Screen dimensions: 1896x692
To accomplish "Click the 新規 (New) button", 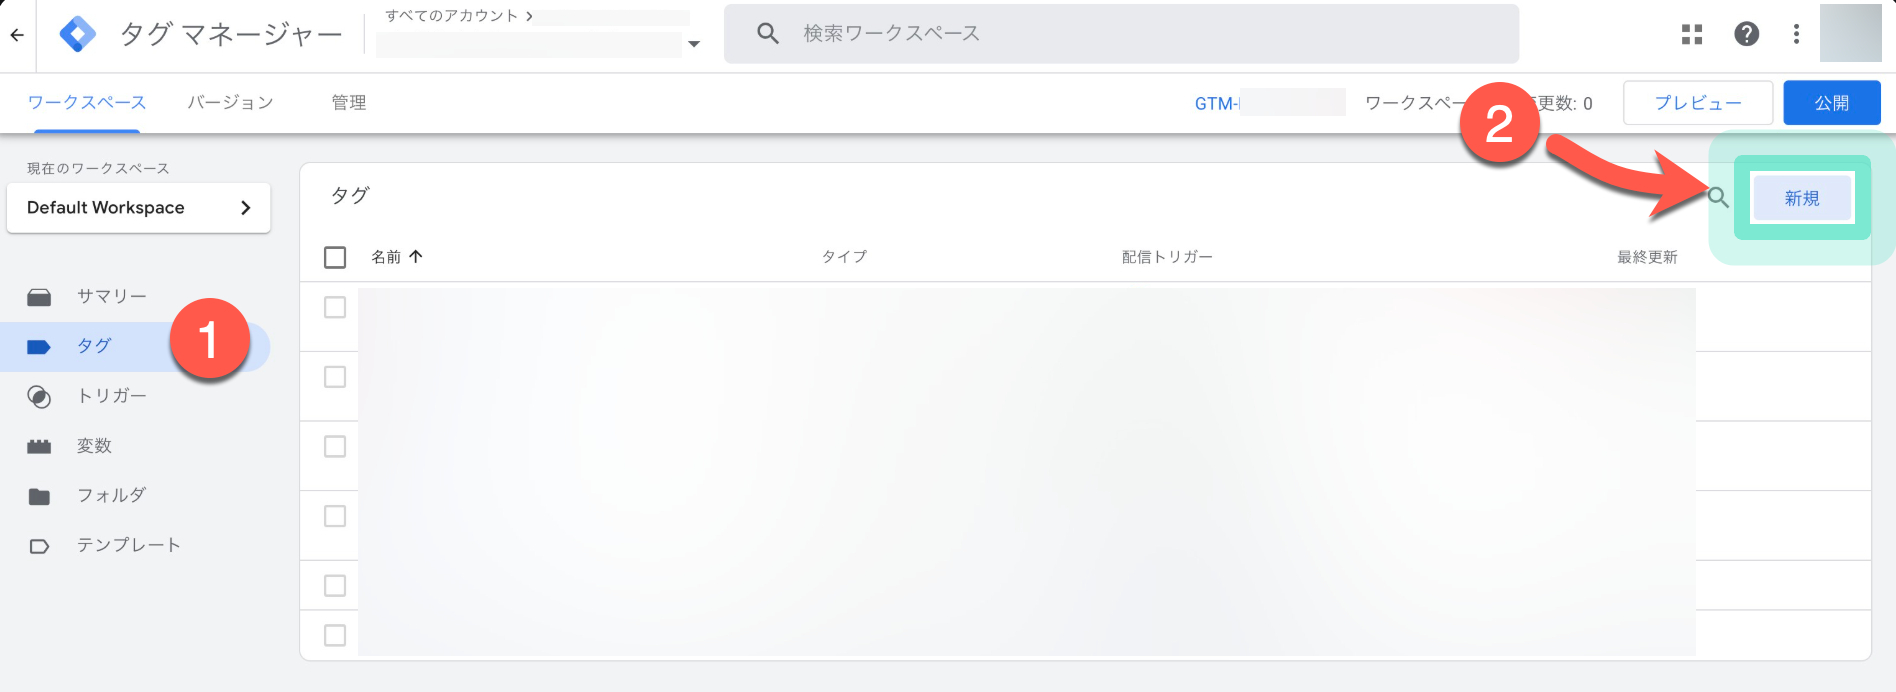I will coord(1801,197).
